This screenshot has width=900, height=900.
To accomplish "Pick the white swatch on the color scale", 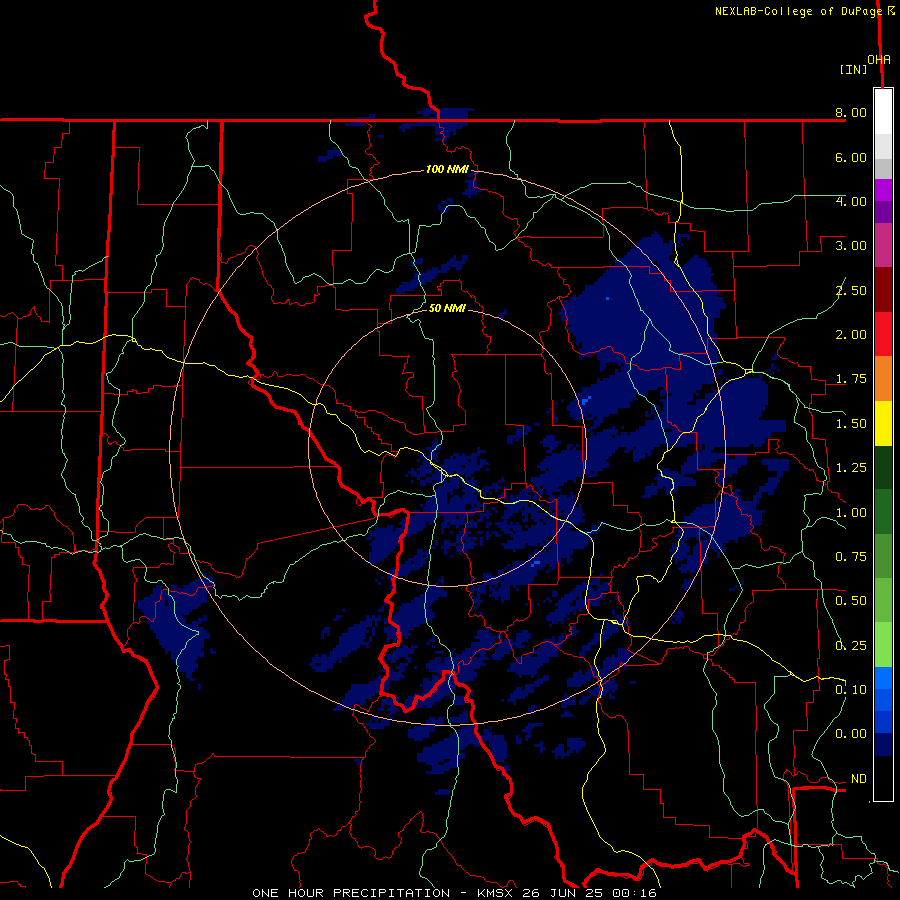I will tap(883, 112).
